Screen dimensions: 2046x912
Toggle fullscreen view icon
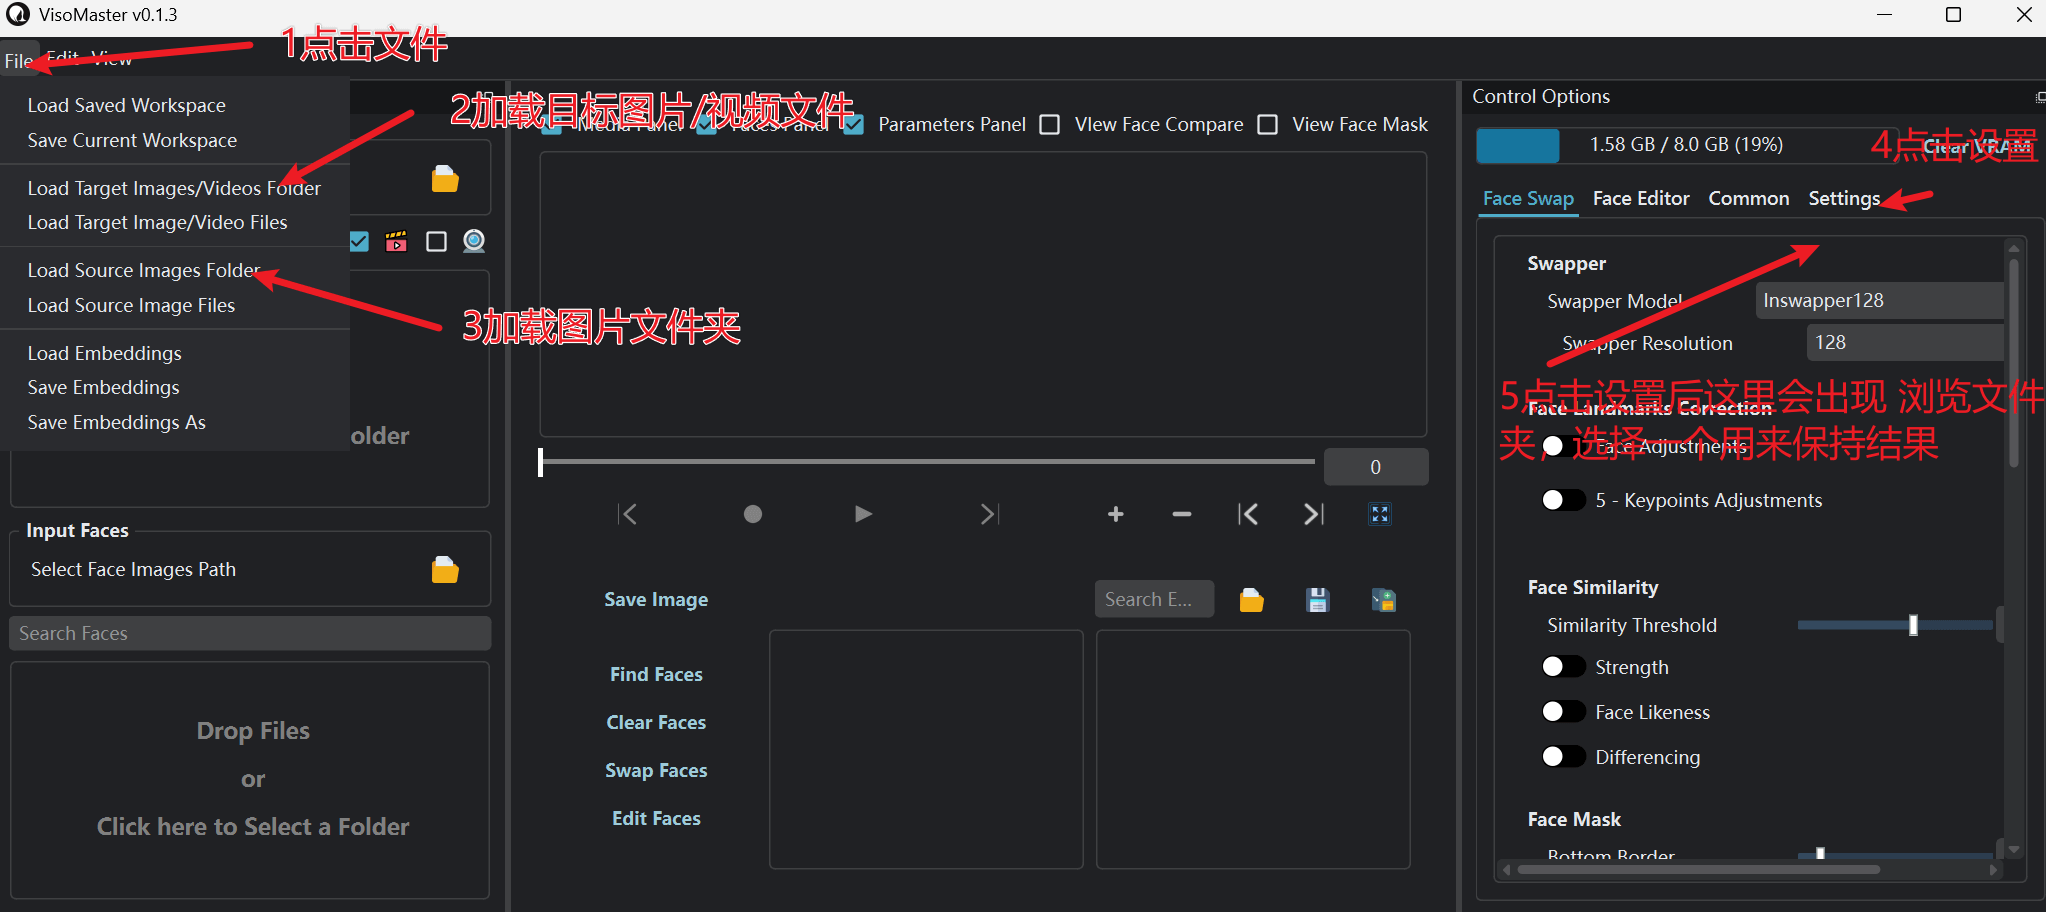(x=1380, y=514)
